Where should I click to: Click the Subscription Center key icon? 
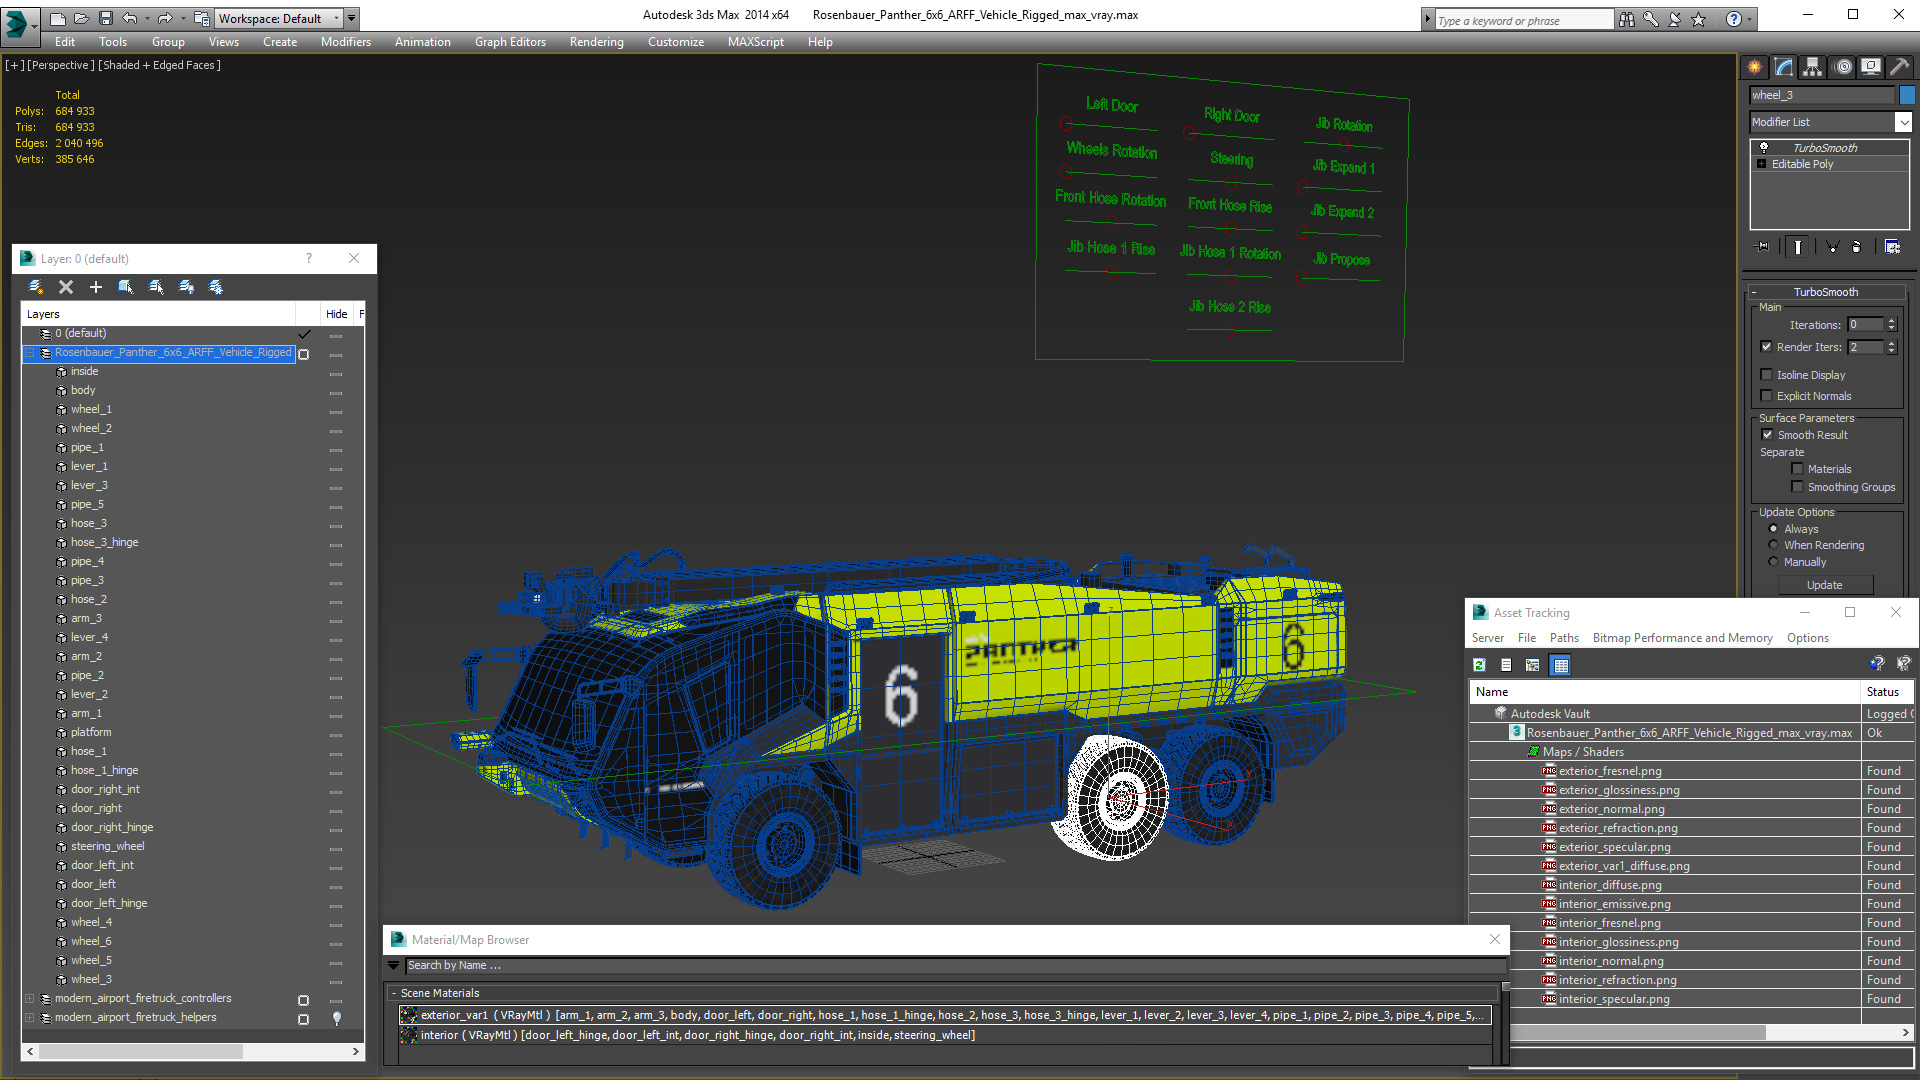[1651, 19]
